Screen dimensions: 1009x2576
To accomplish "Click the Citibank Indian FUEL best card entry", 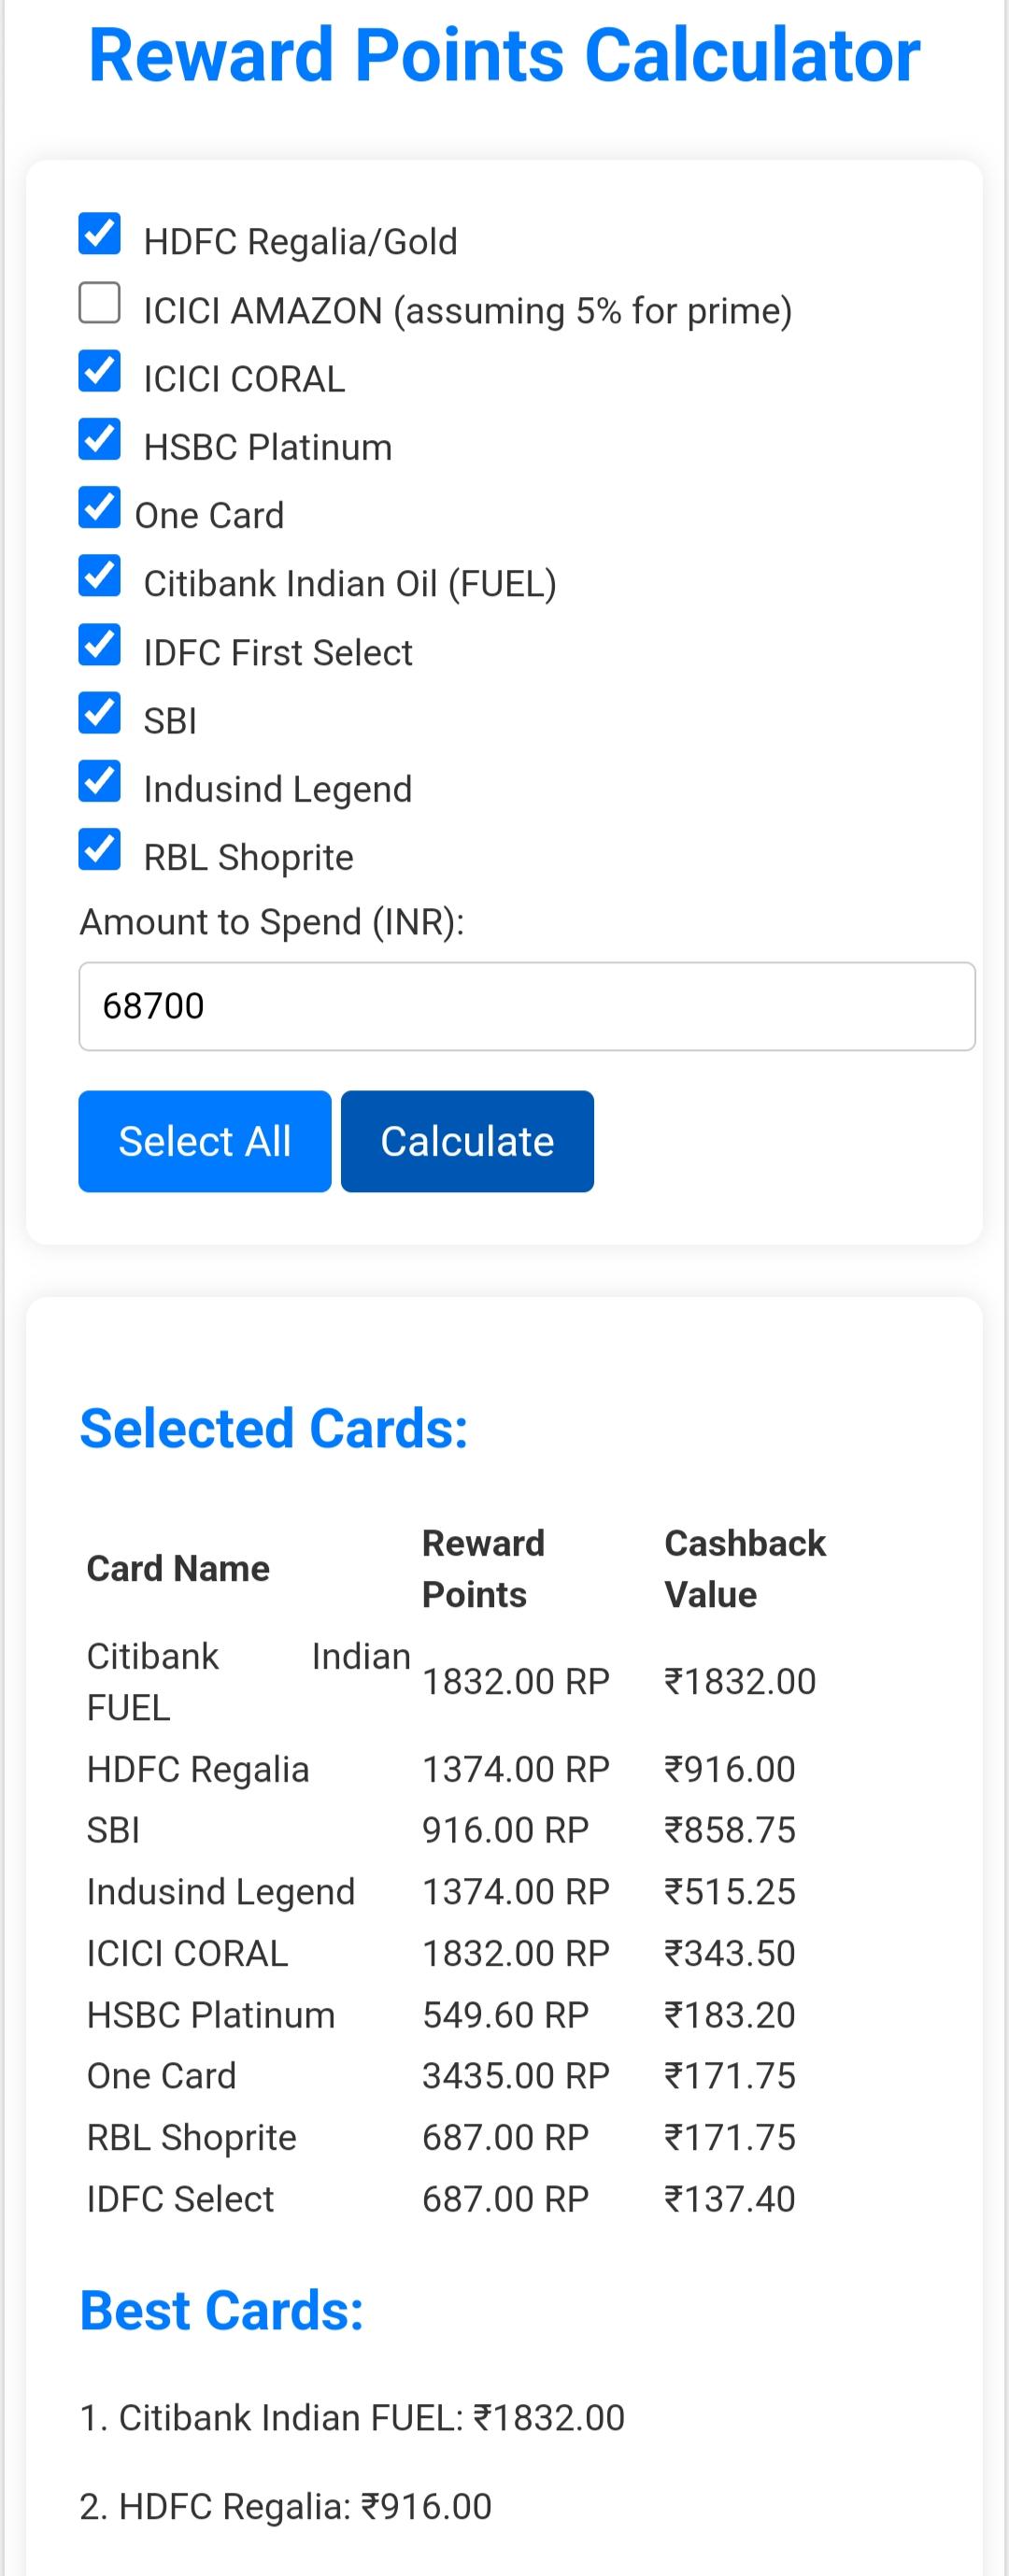I will pos(350,2417).
